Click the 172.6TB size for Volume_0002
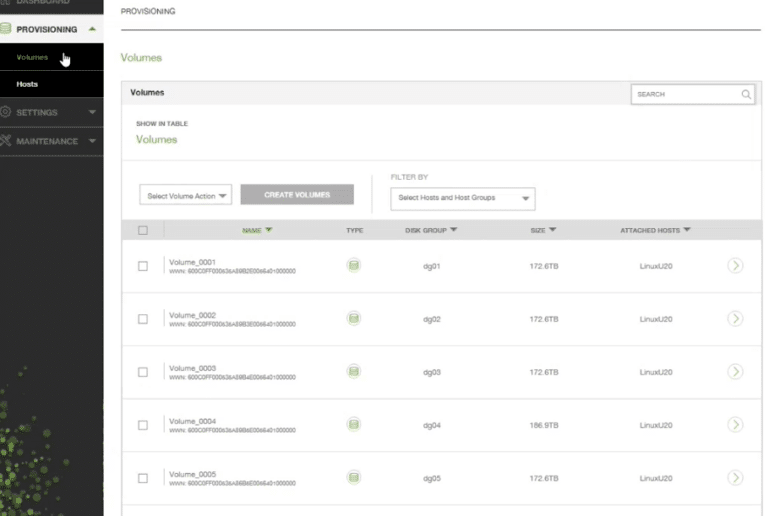 (544, 319)
